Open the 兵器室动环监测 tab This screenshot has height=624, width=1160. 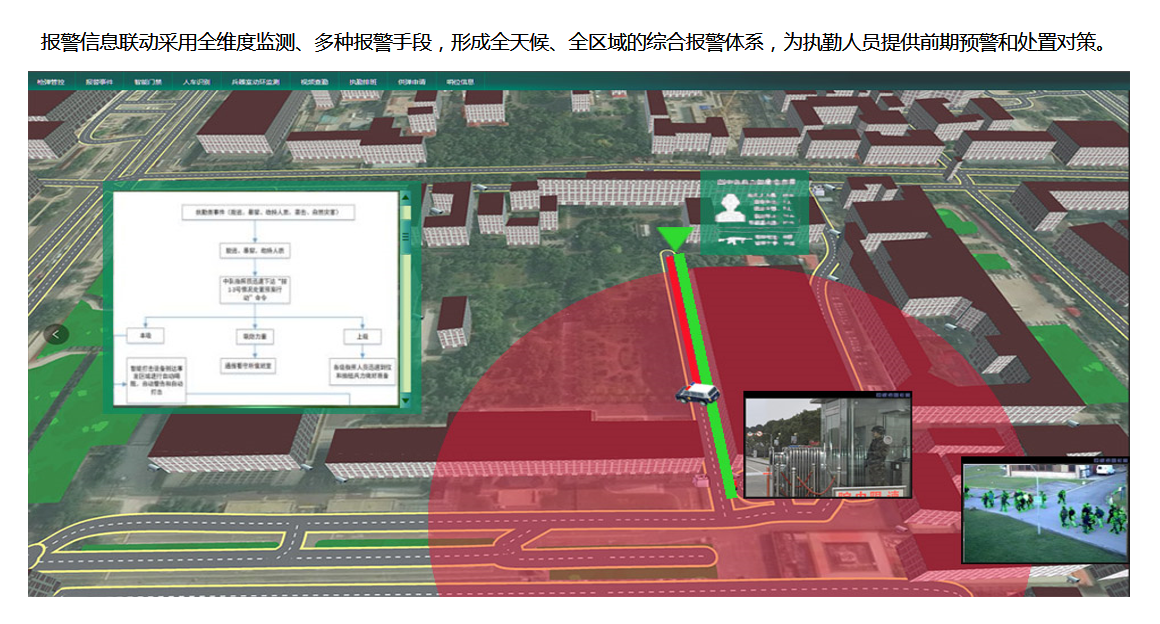tap(255, 82)
